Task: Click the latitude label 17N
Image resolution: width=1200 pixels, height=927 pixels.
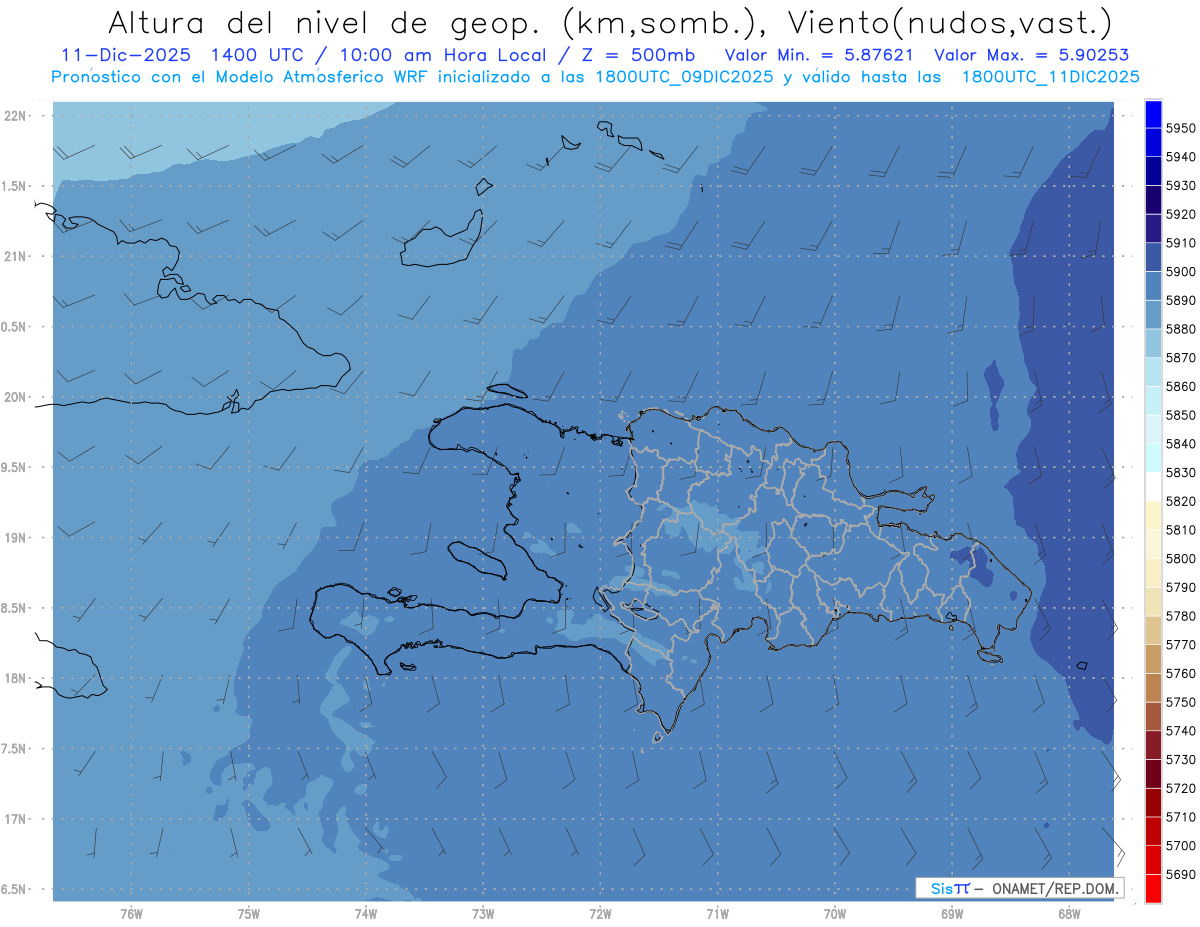Action: tap(15, 819)
